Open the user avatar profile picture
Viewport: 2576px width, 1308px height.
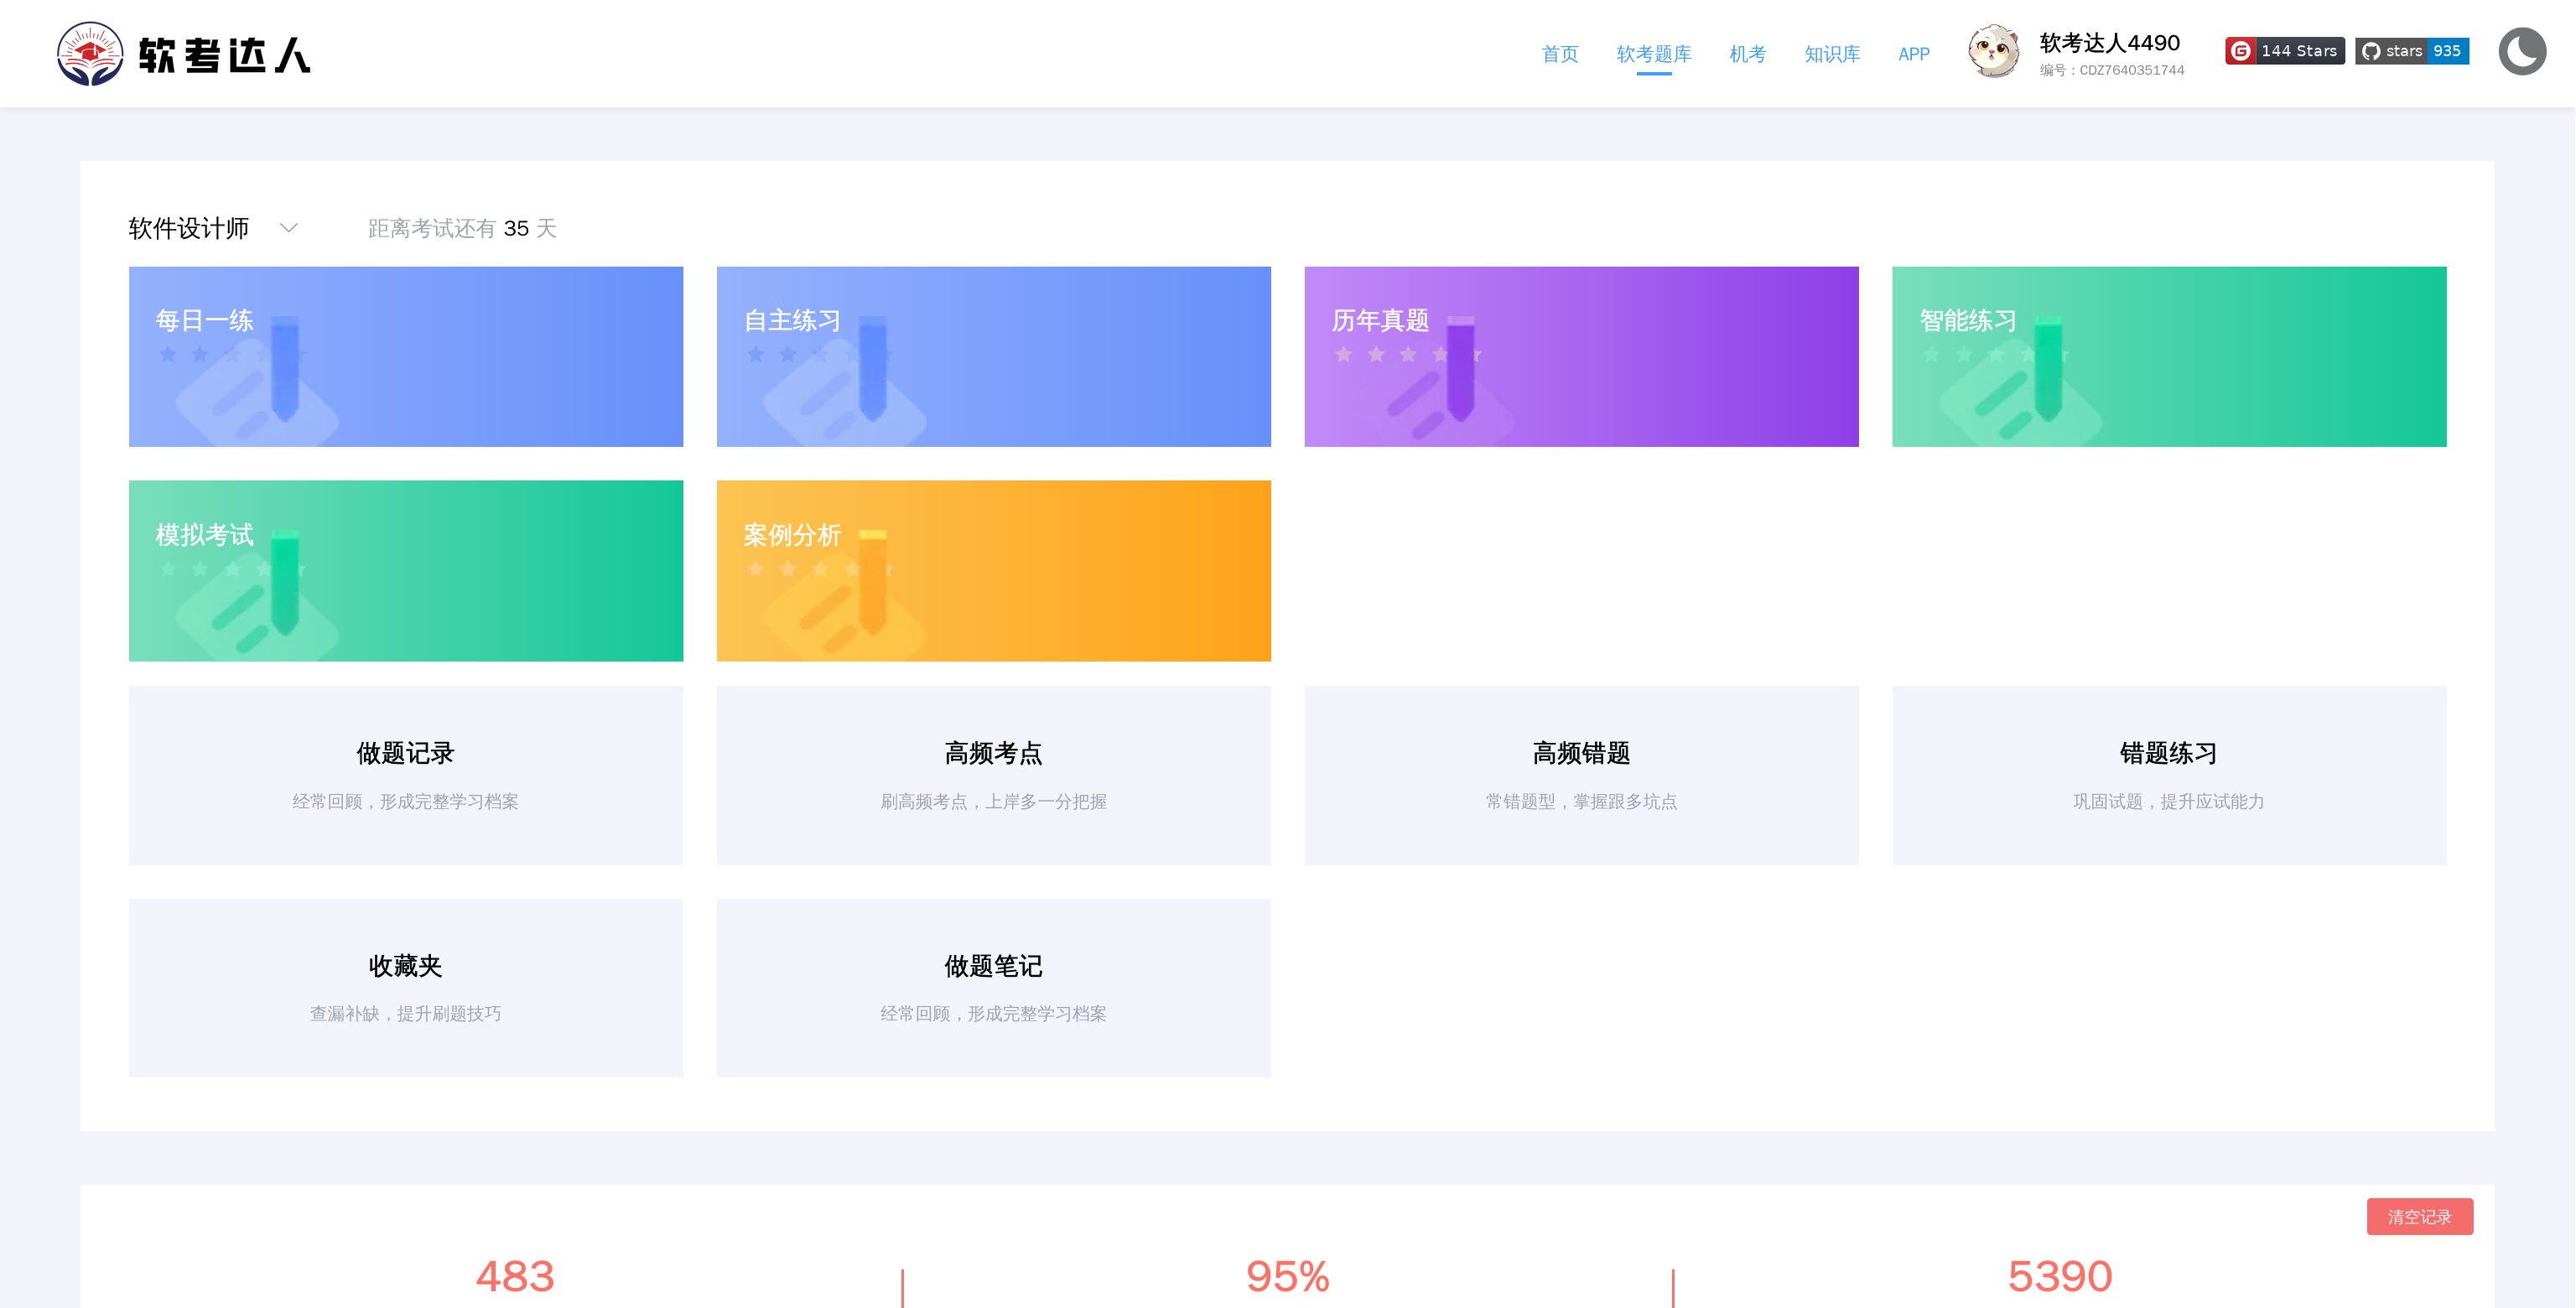point(1993,52)
